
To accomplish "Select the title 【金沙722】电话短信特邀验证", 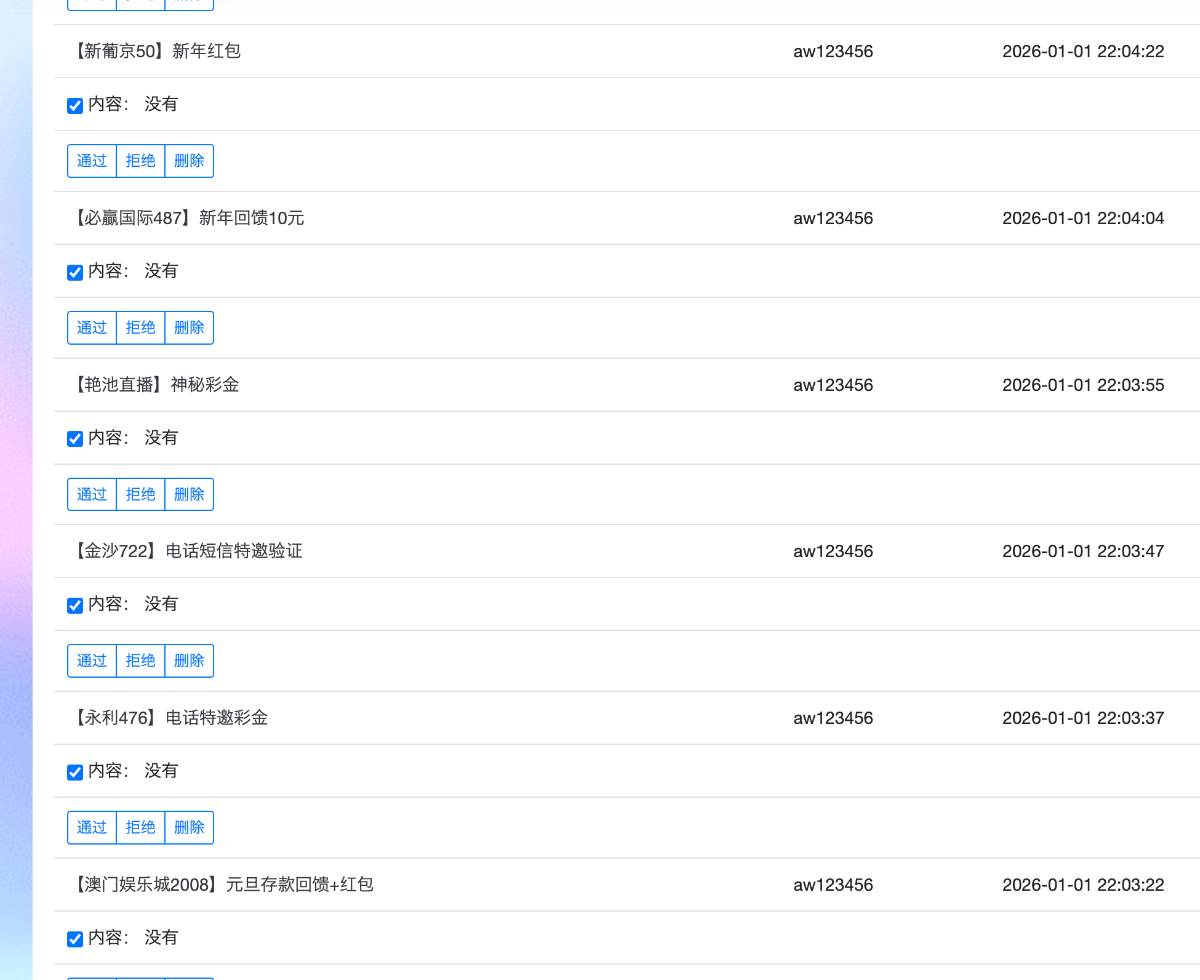I will (186, 551).
